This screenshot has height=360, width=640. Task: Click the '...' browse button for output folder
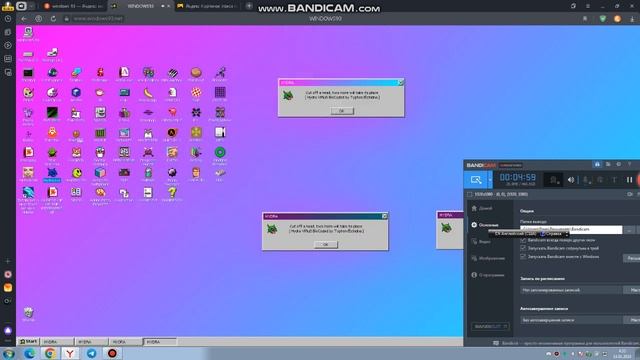(629, 230)
